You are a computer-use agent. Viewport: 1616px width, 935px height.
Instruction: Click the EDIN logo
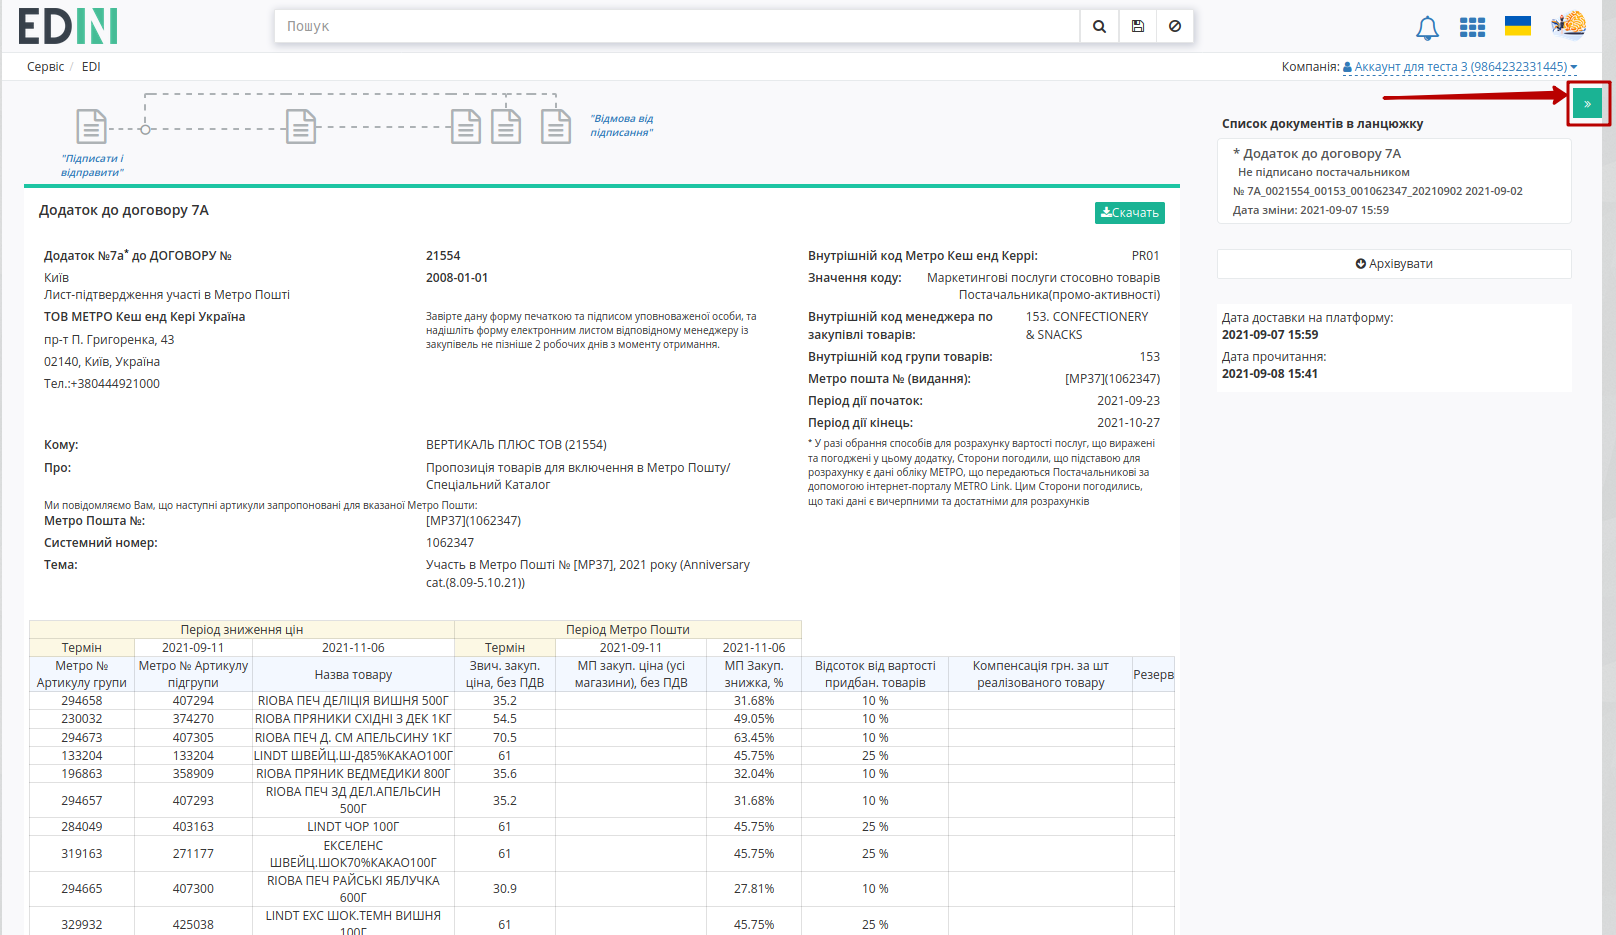tap(68, 26)
